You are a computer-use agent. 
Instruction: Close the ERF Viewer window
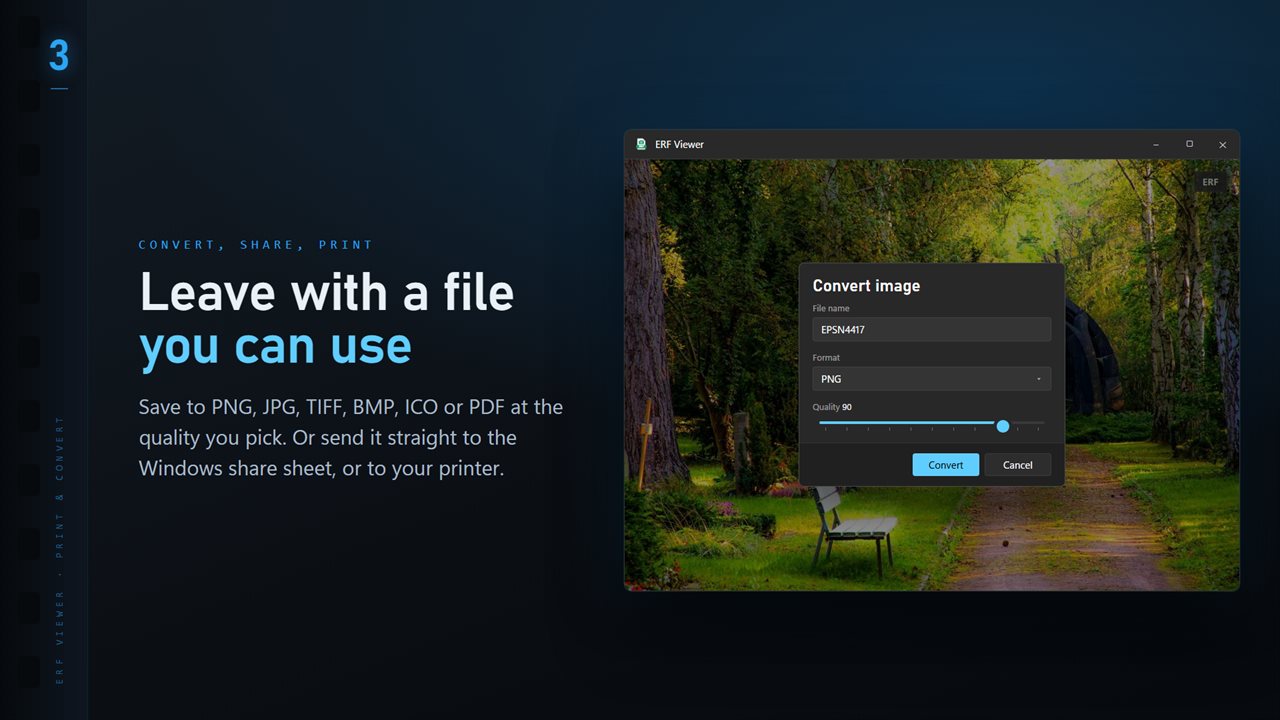coord(1222,144)
